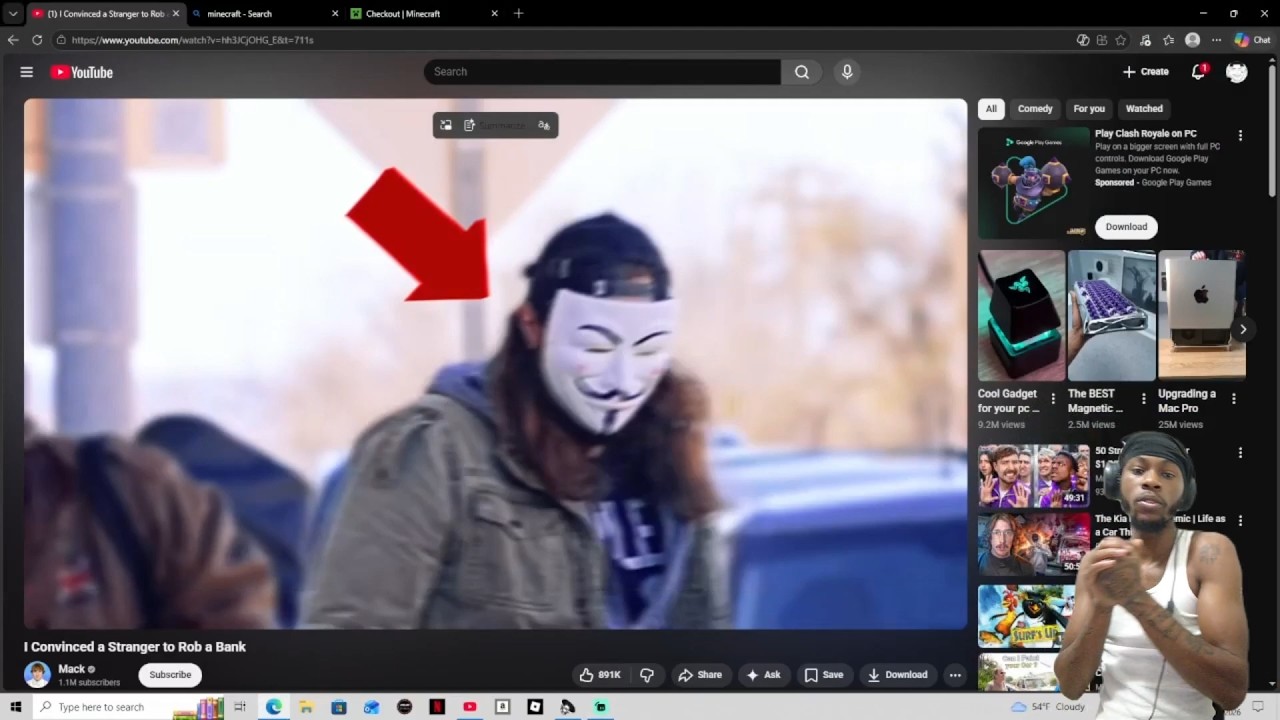
Task: Select the For you filter chip
Action: tap(1089, 108)
